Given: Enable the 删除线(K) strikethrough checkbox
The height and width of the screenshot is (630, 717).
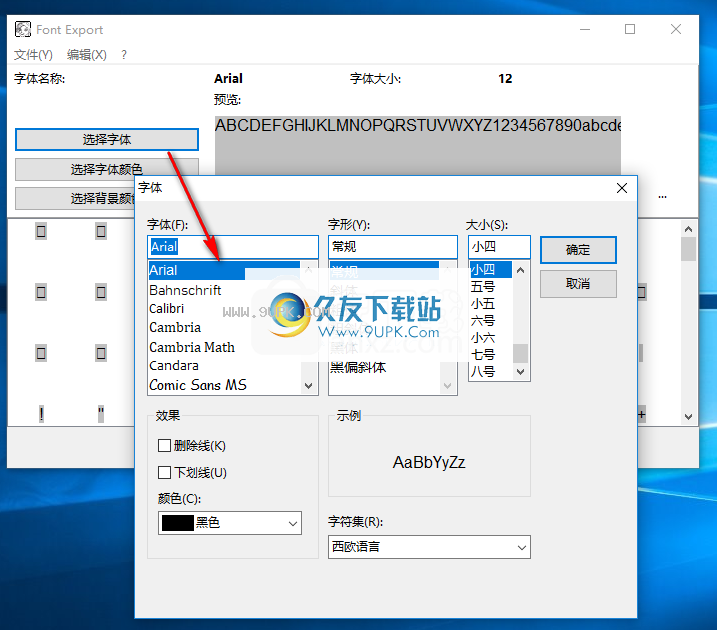Looking at the screenshot, I should coord(164,446).
